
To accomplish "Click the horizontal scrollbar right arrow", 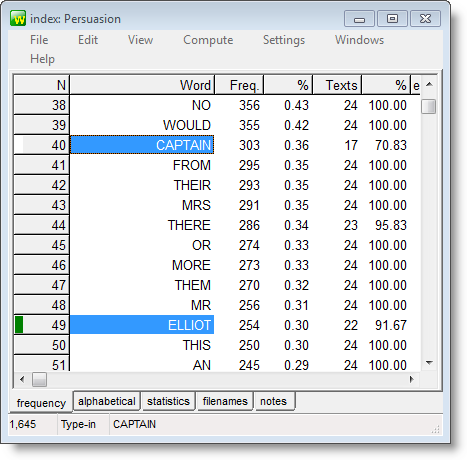I will tap(412, 379).
